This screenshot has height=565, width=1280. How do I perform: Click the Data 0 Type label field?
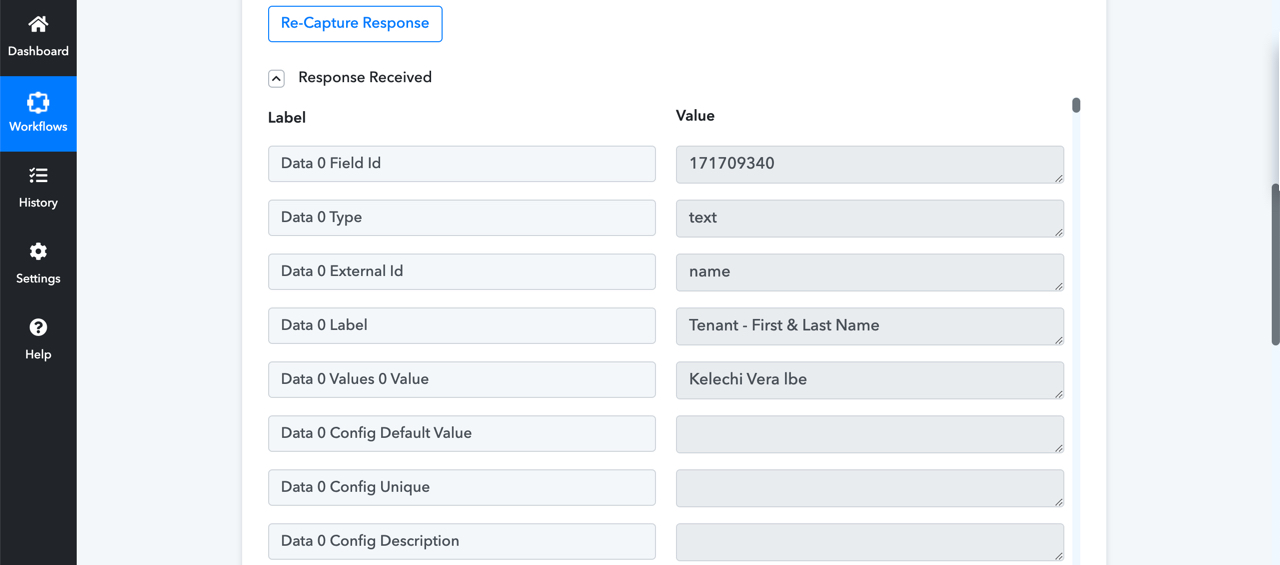click(x=462, y=218)
